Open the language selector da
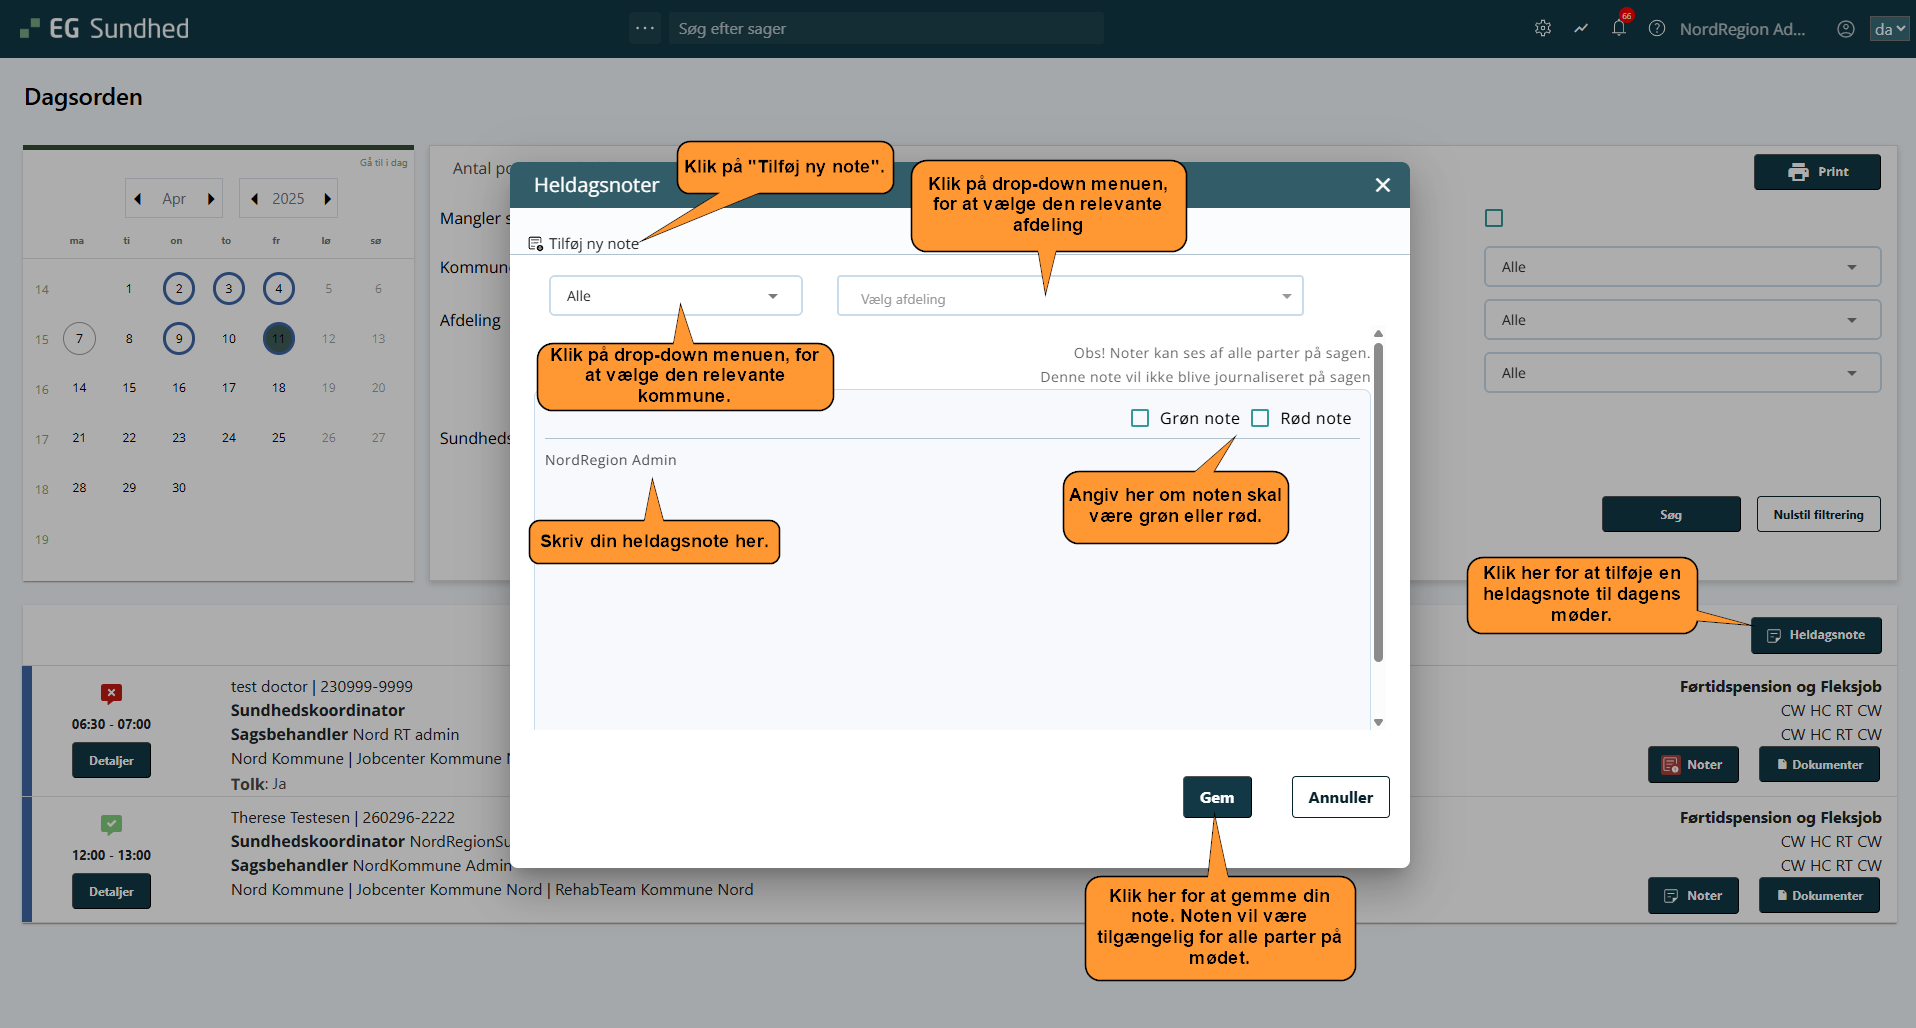Screen dimensions: 1916x1028 (x=1889, y=29)
